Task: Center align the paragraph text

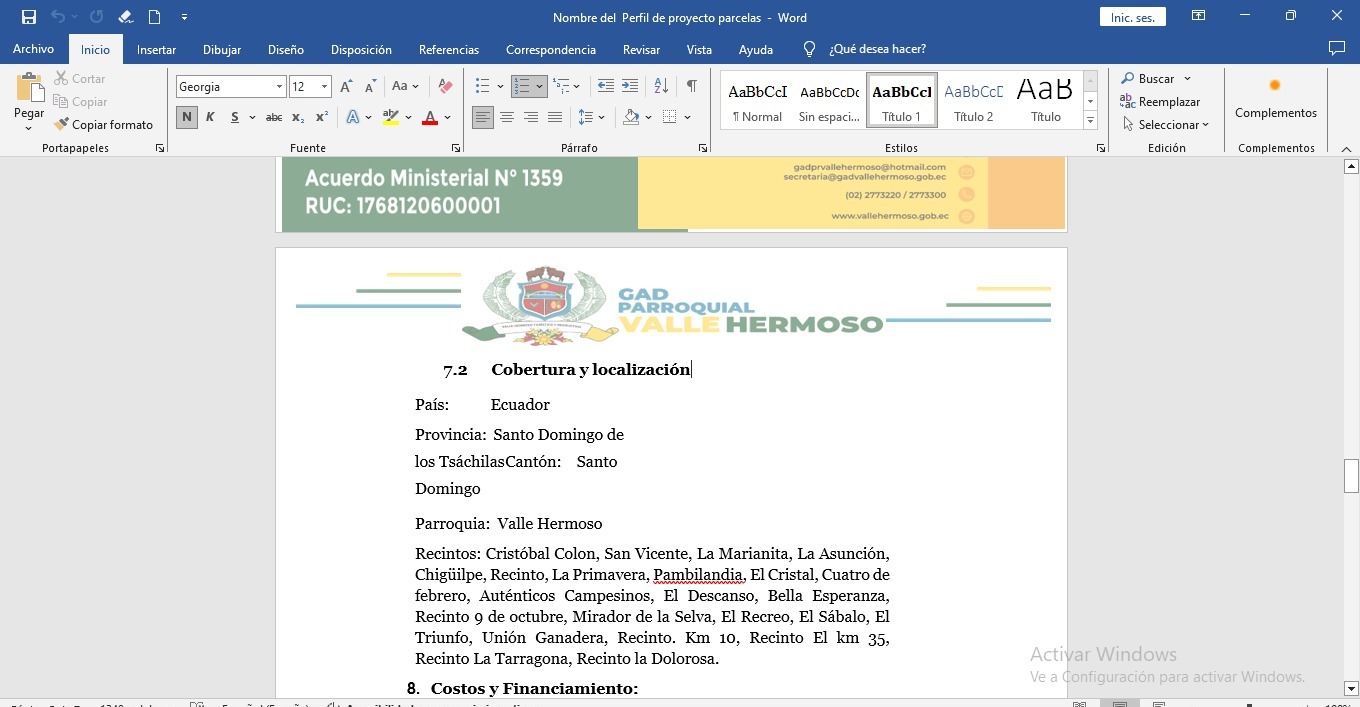Action: click(x=507, y=118)
